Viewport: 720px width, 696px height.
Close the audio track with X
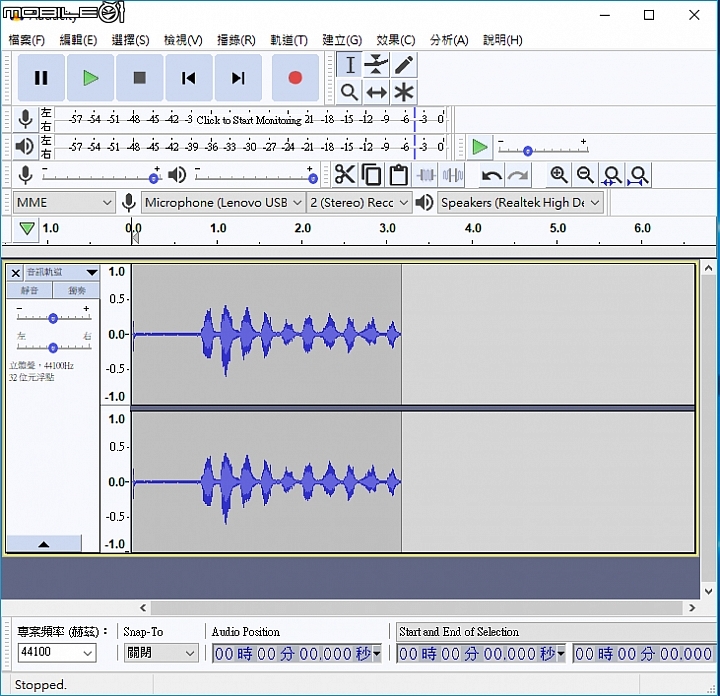point(16,273)
